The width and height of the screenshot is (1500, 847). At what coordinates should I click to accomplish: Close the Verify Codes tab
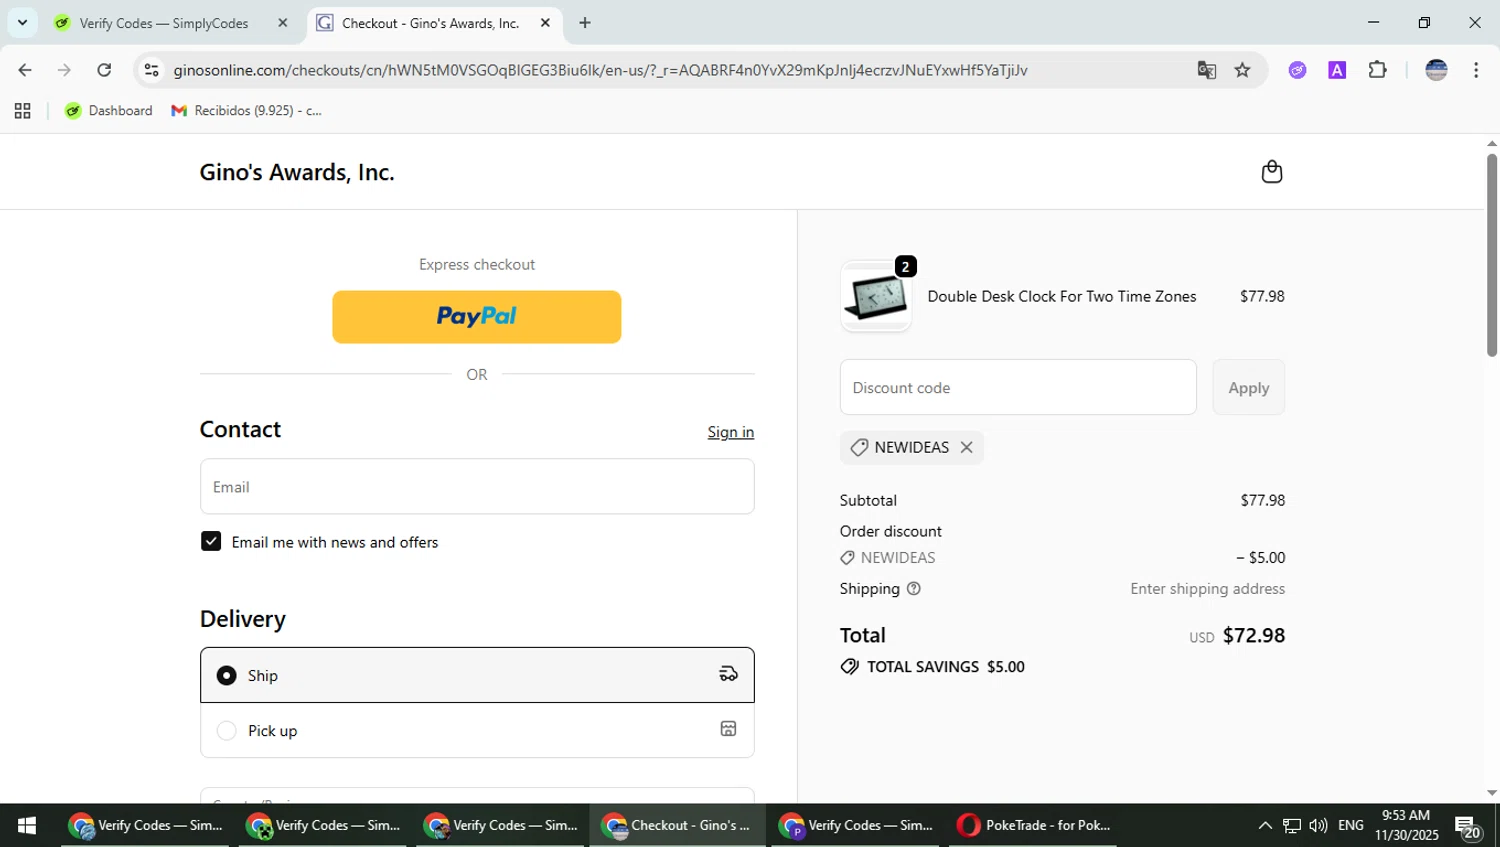[x=283, y=23]
